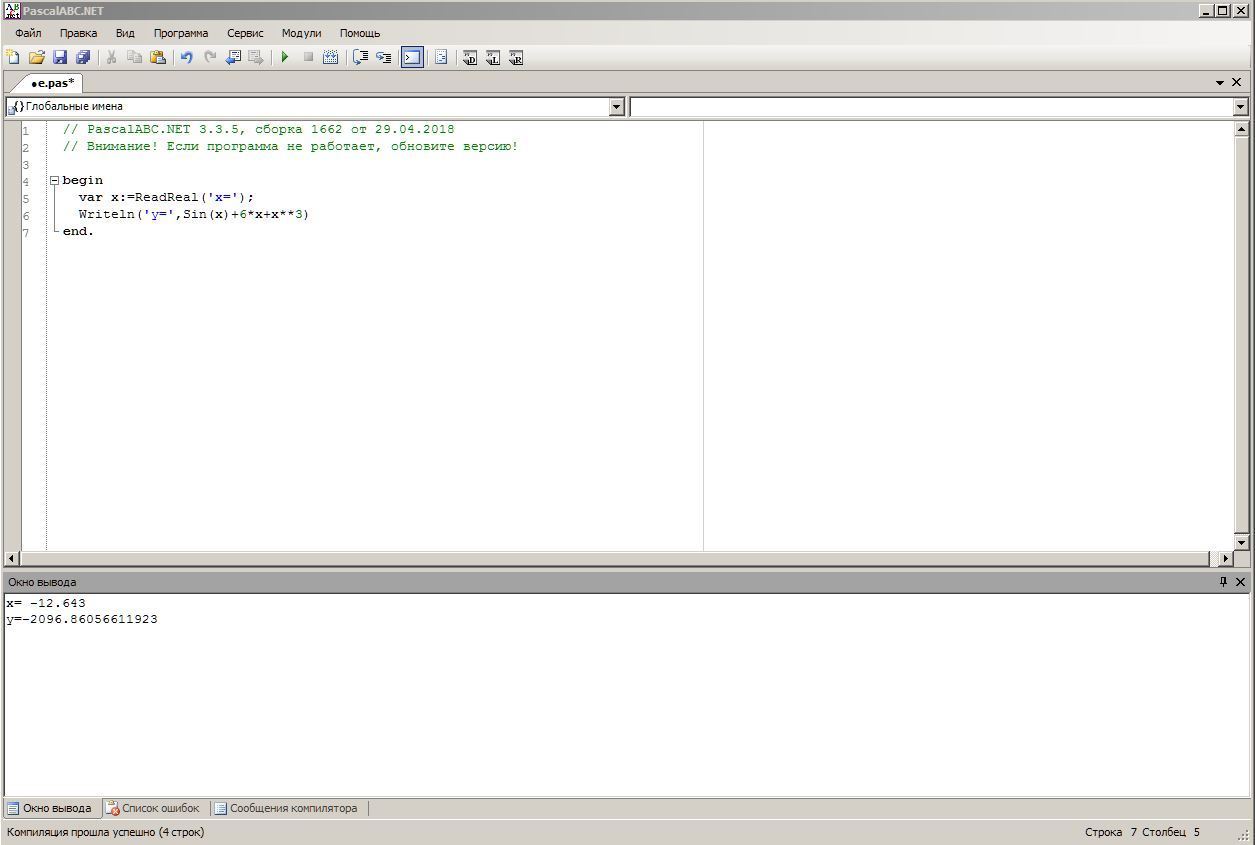Image resolution: width=1255 pixels, height=845 pixels.
Task: Toggle the output window toolbar button
Action: (412, 58)
